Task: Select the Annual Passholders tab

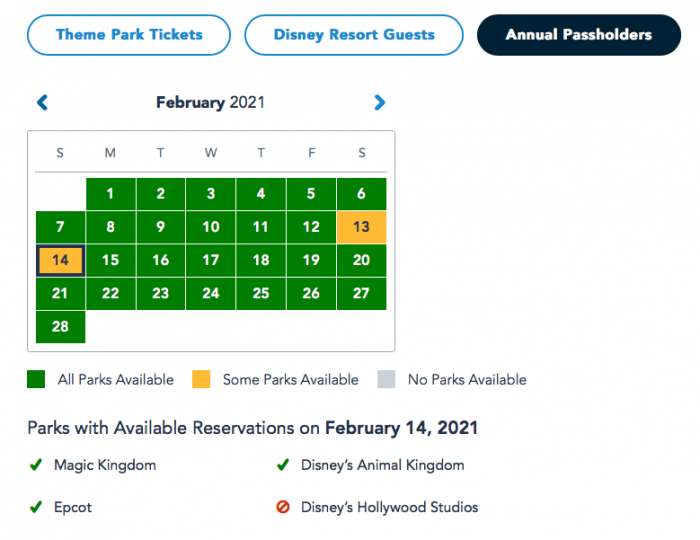Action: (579, 35)
